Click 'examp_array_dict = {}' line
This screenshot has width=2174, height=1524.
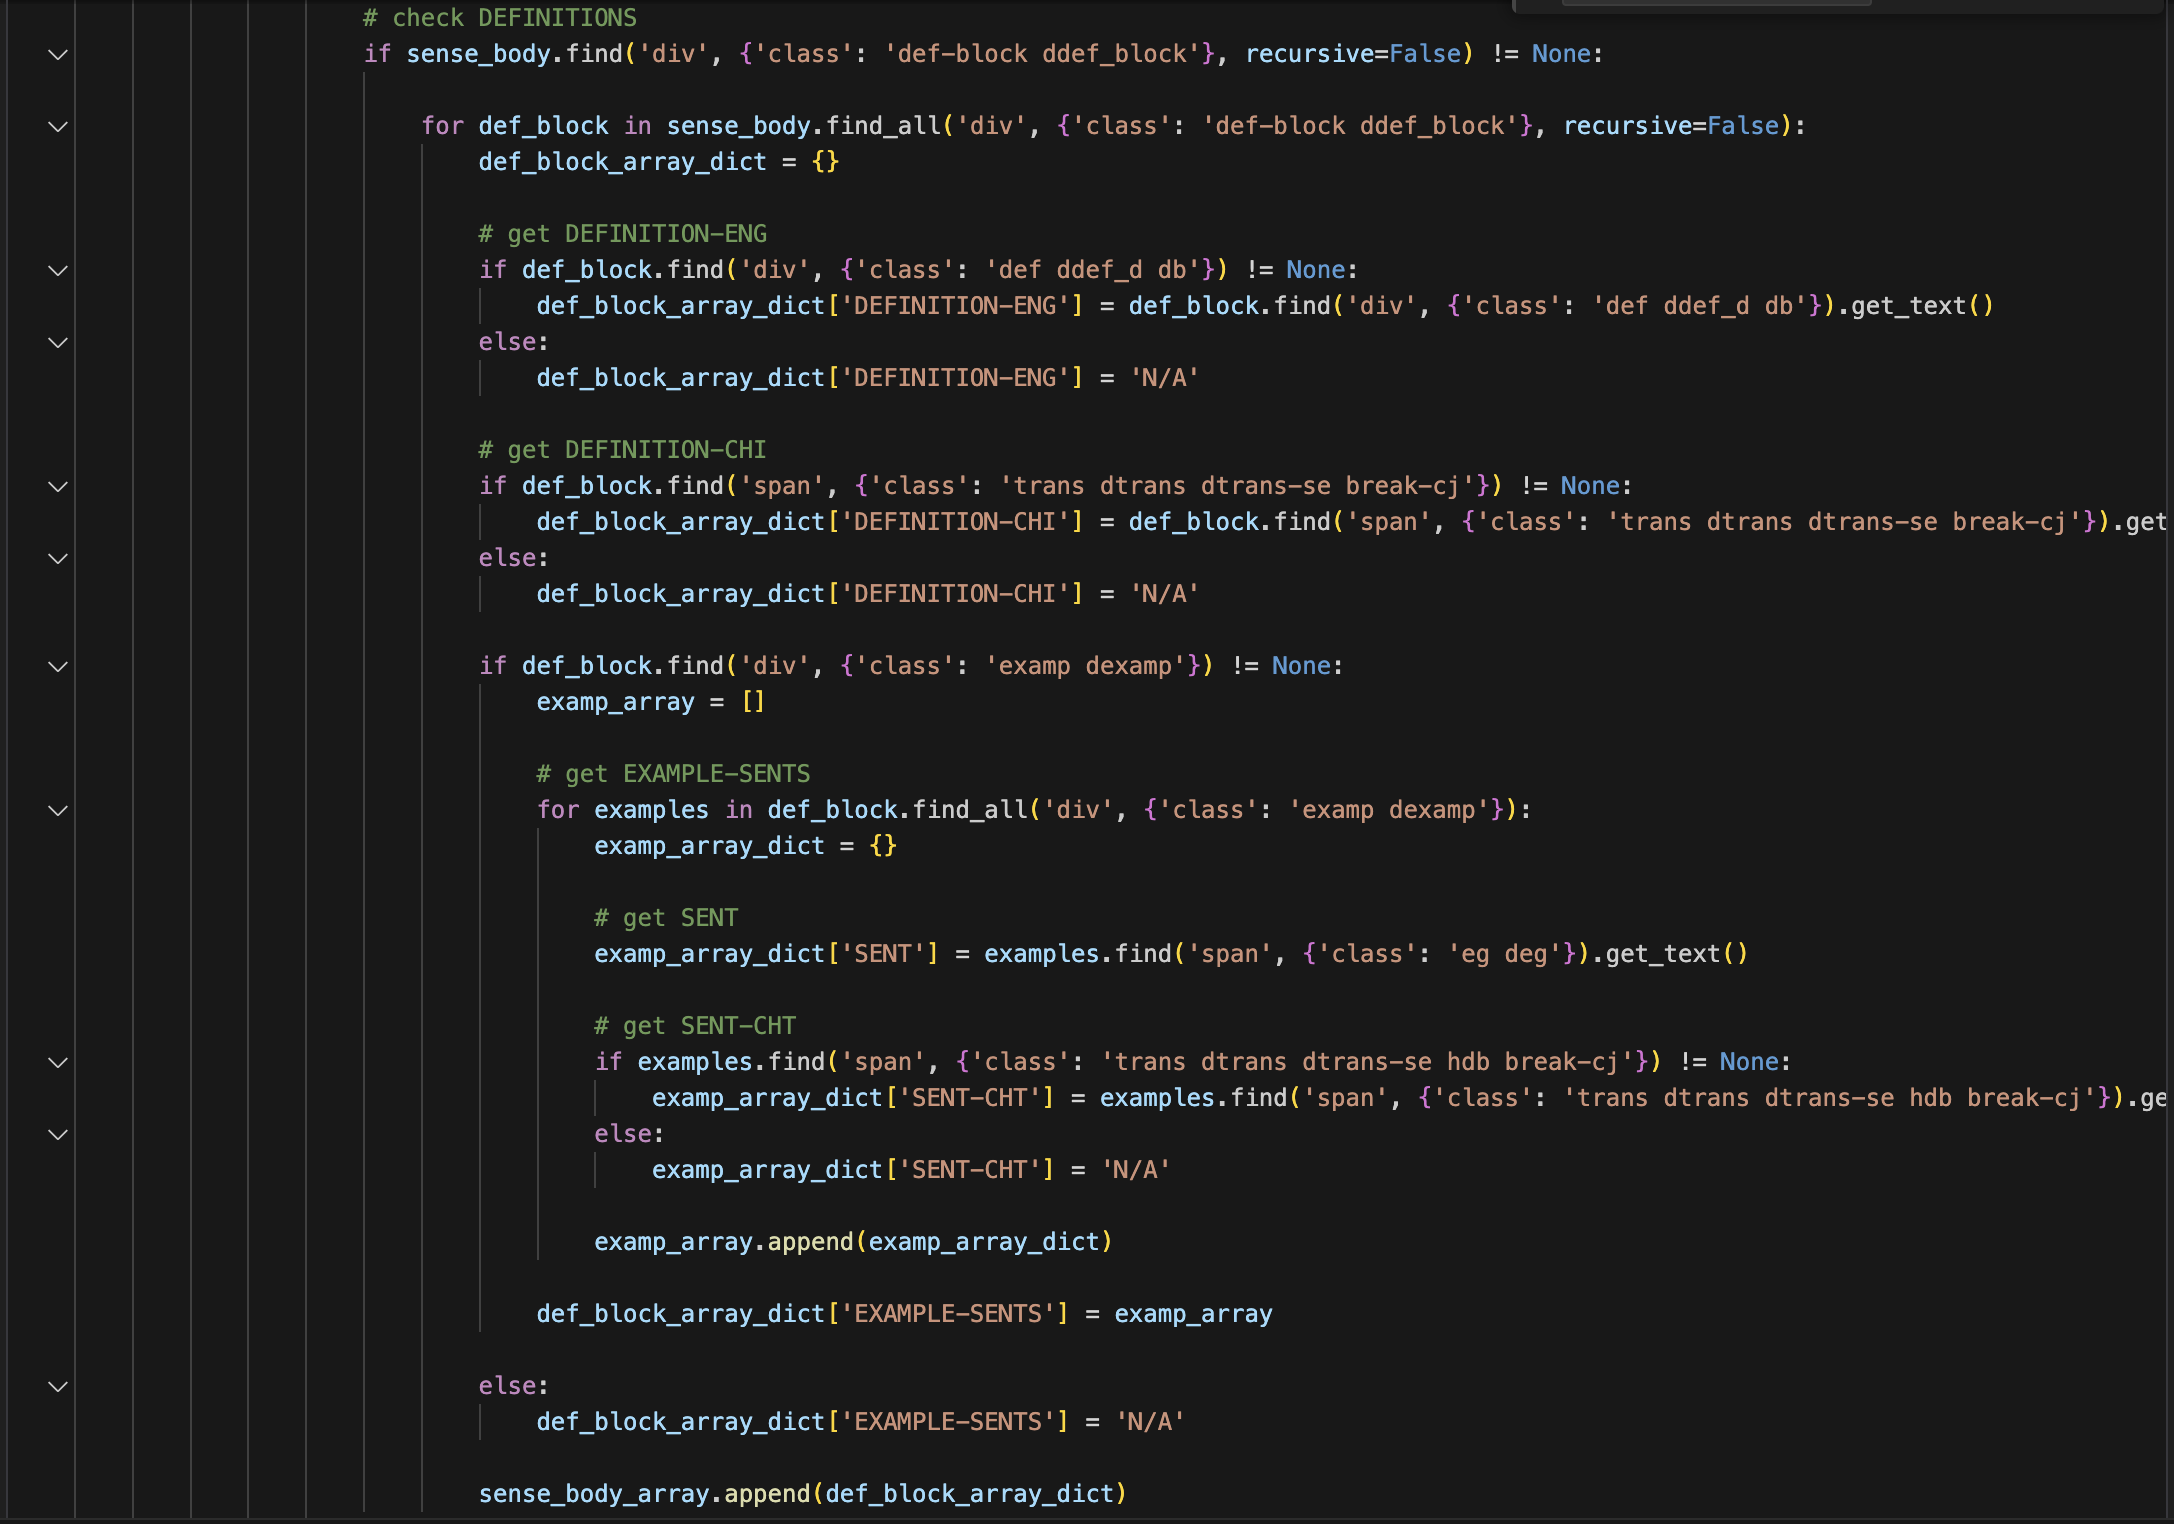coord(745,846)
